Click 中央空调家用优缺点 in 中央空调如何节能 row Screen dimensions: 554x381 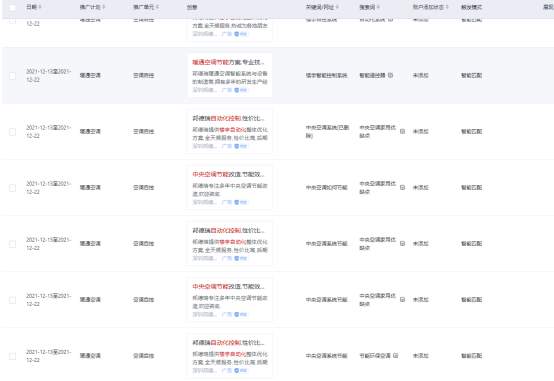click(x=377, y=187)
